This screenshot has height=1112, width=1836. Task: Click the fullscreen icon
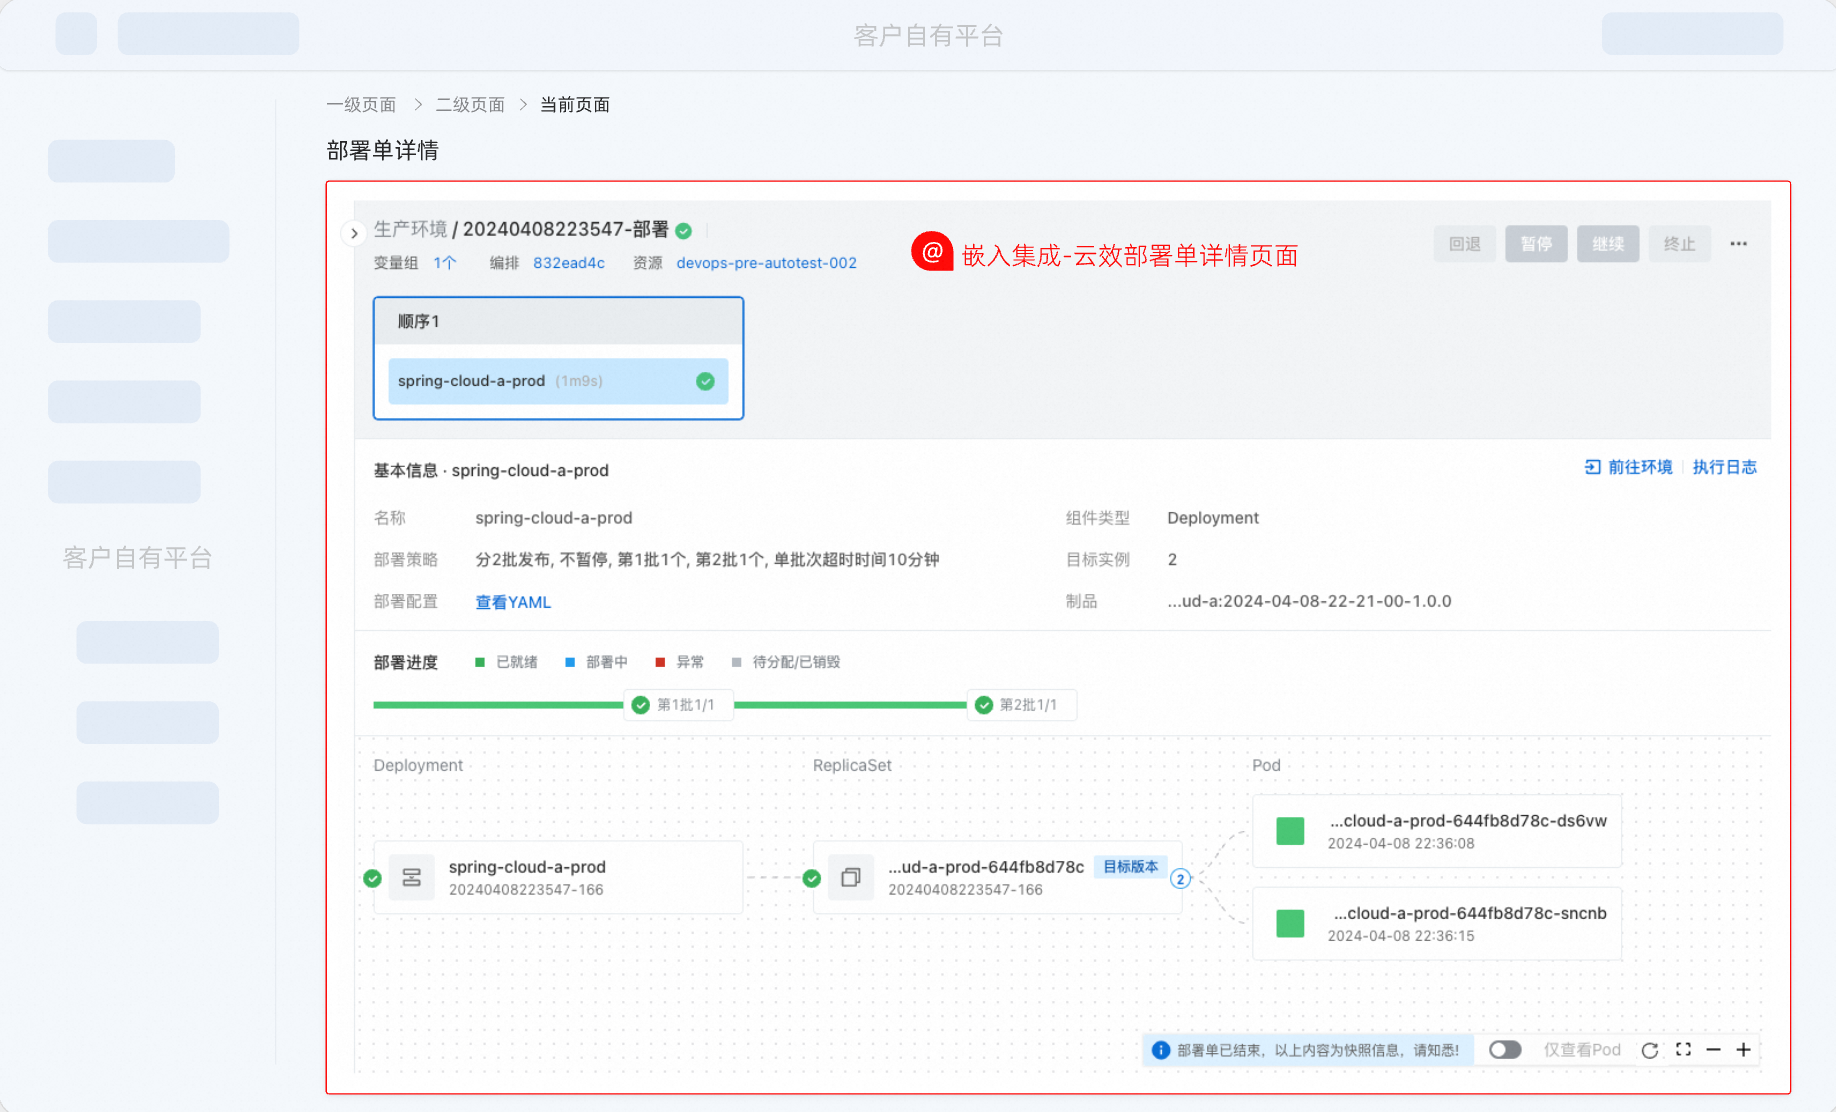[1683, 1049]
